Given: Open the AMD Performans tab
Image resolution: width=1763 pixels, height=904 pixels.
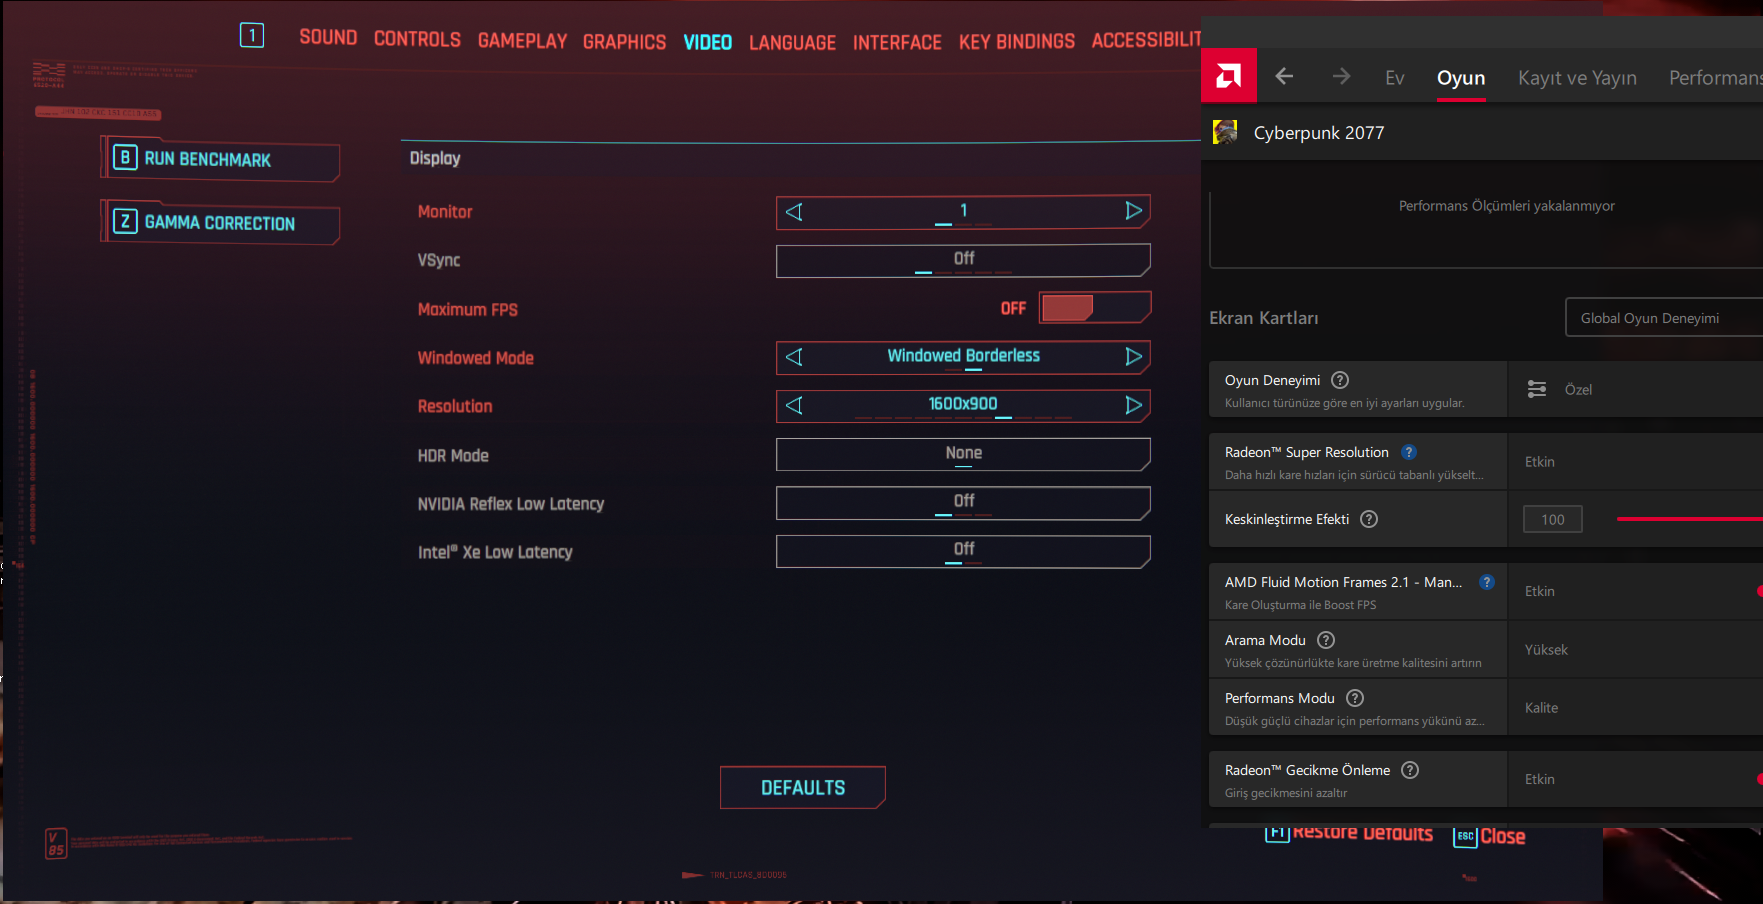Looking at the screenshot, I should (x=1715, y=78).
